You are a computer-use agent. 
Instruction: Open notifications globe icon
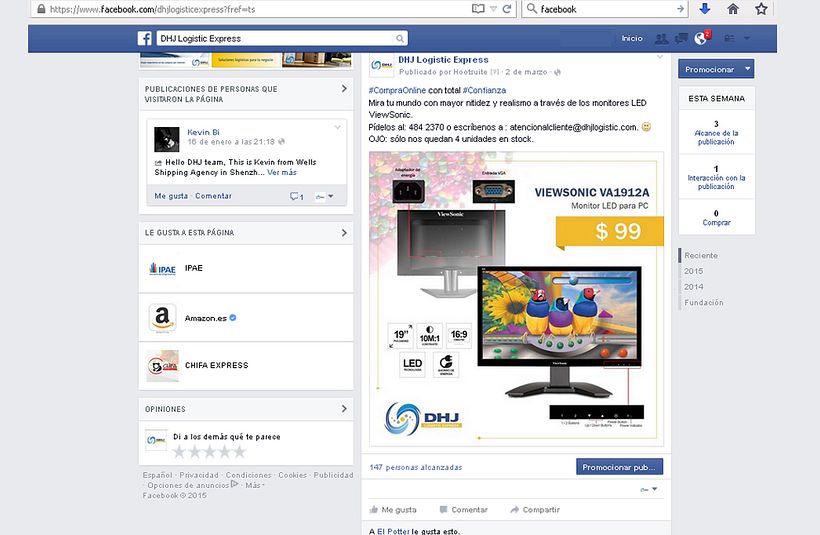[x=701, y=38]
